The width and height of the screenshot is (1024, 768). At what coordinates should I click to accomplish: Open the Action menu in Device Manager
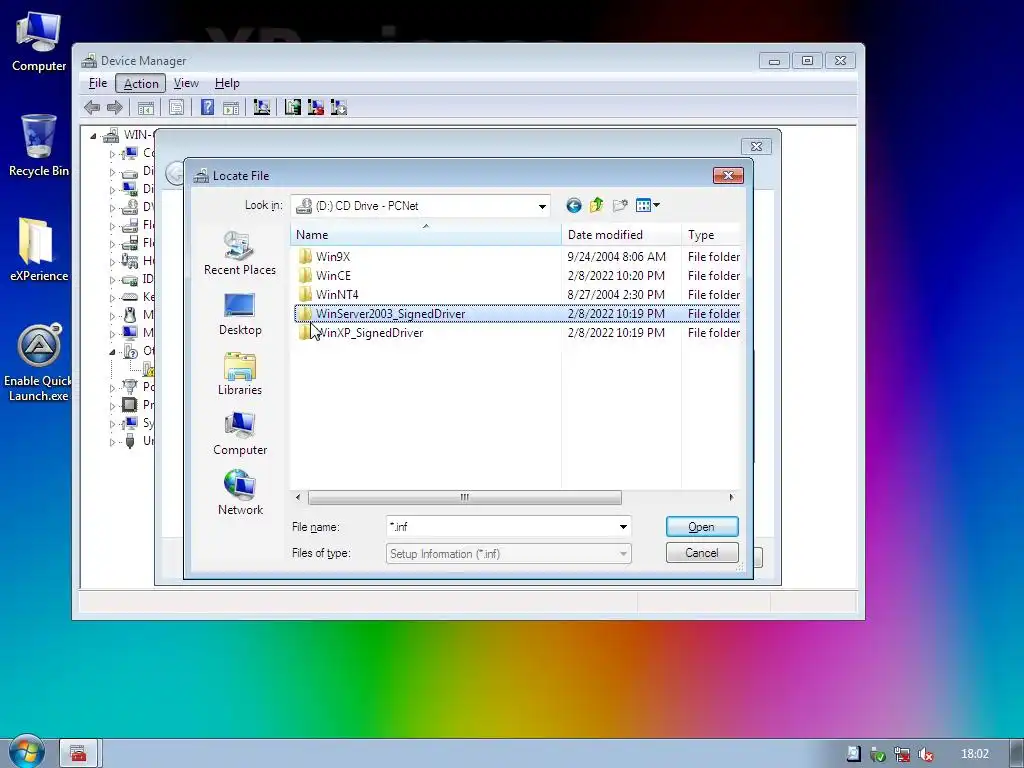click(141, 83)
